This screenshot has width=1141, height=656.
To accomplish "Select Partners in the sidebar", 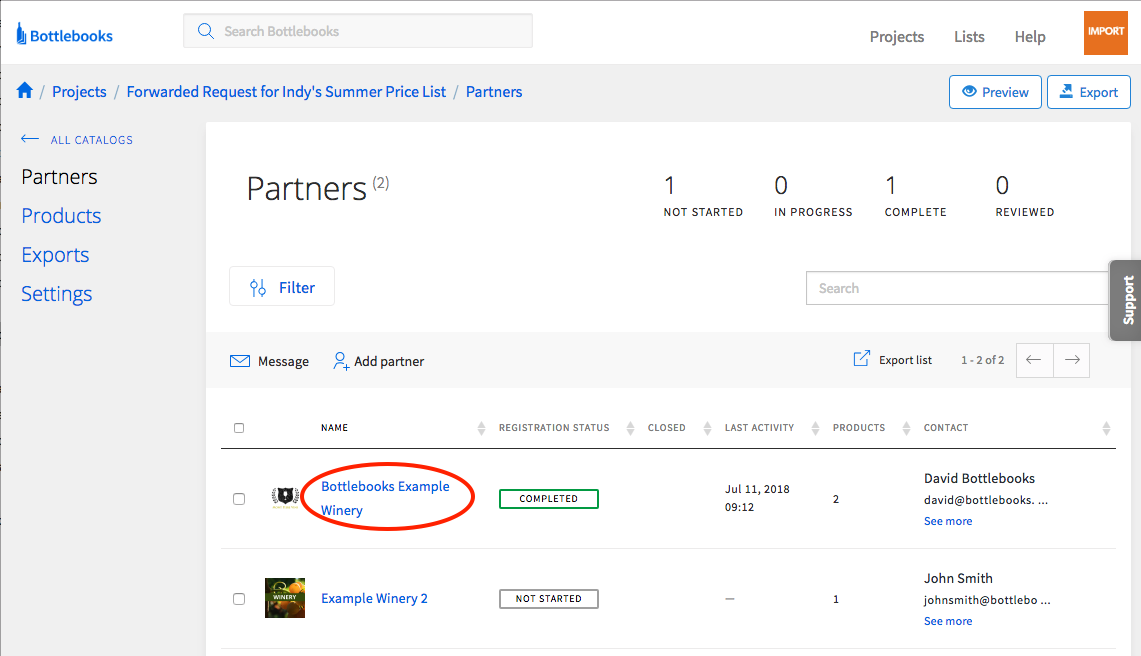I will (x=59, y=177).
